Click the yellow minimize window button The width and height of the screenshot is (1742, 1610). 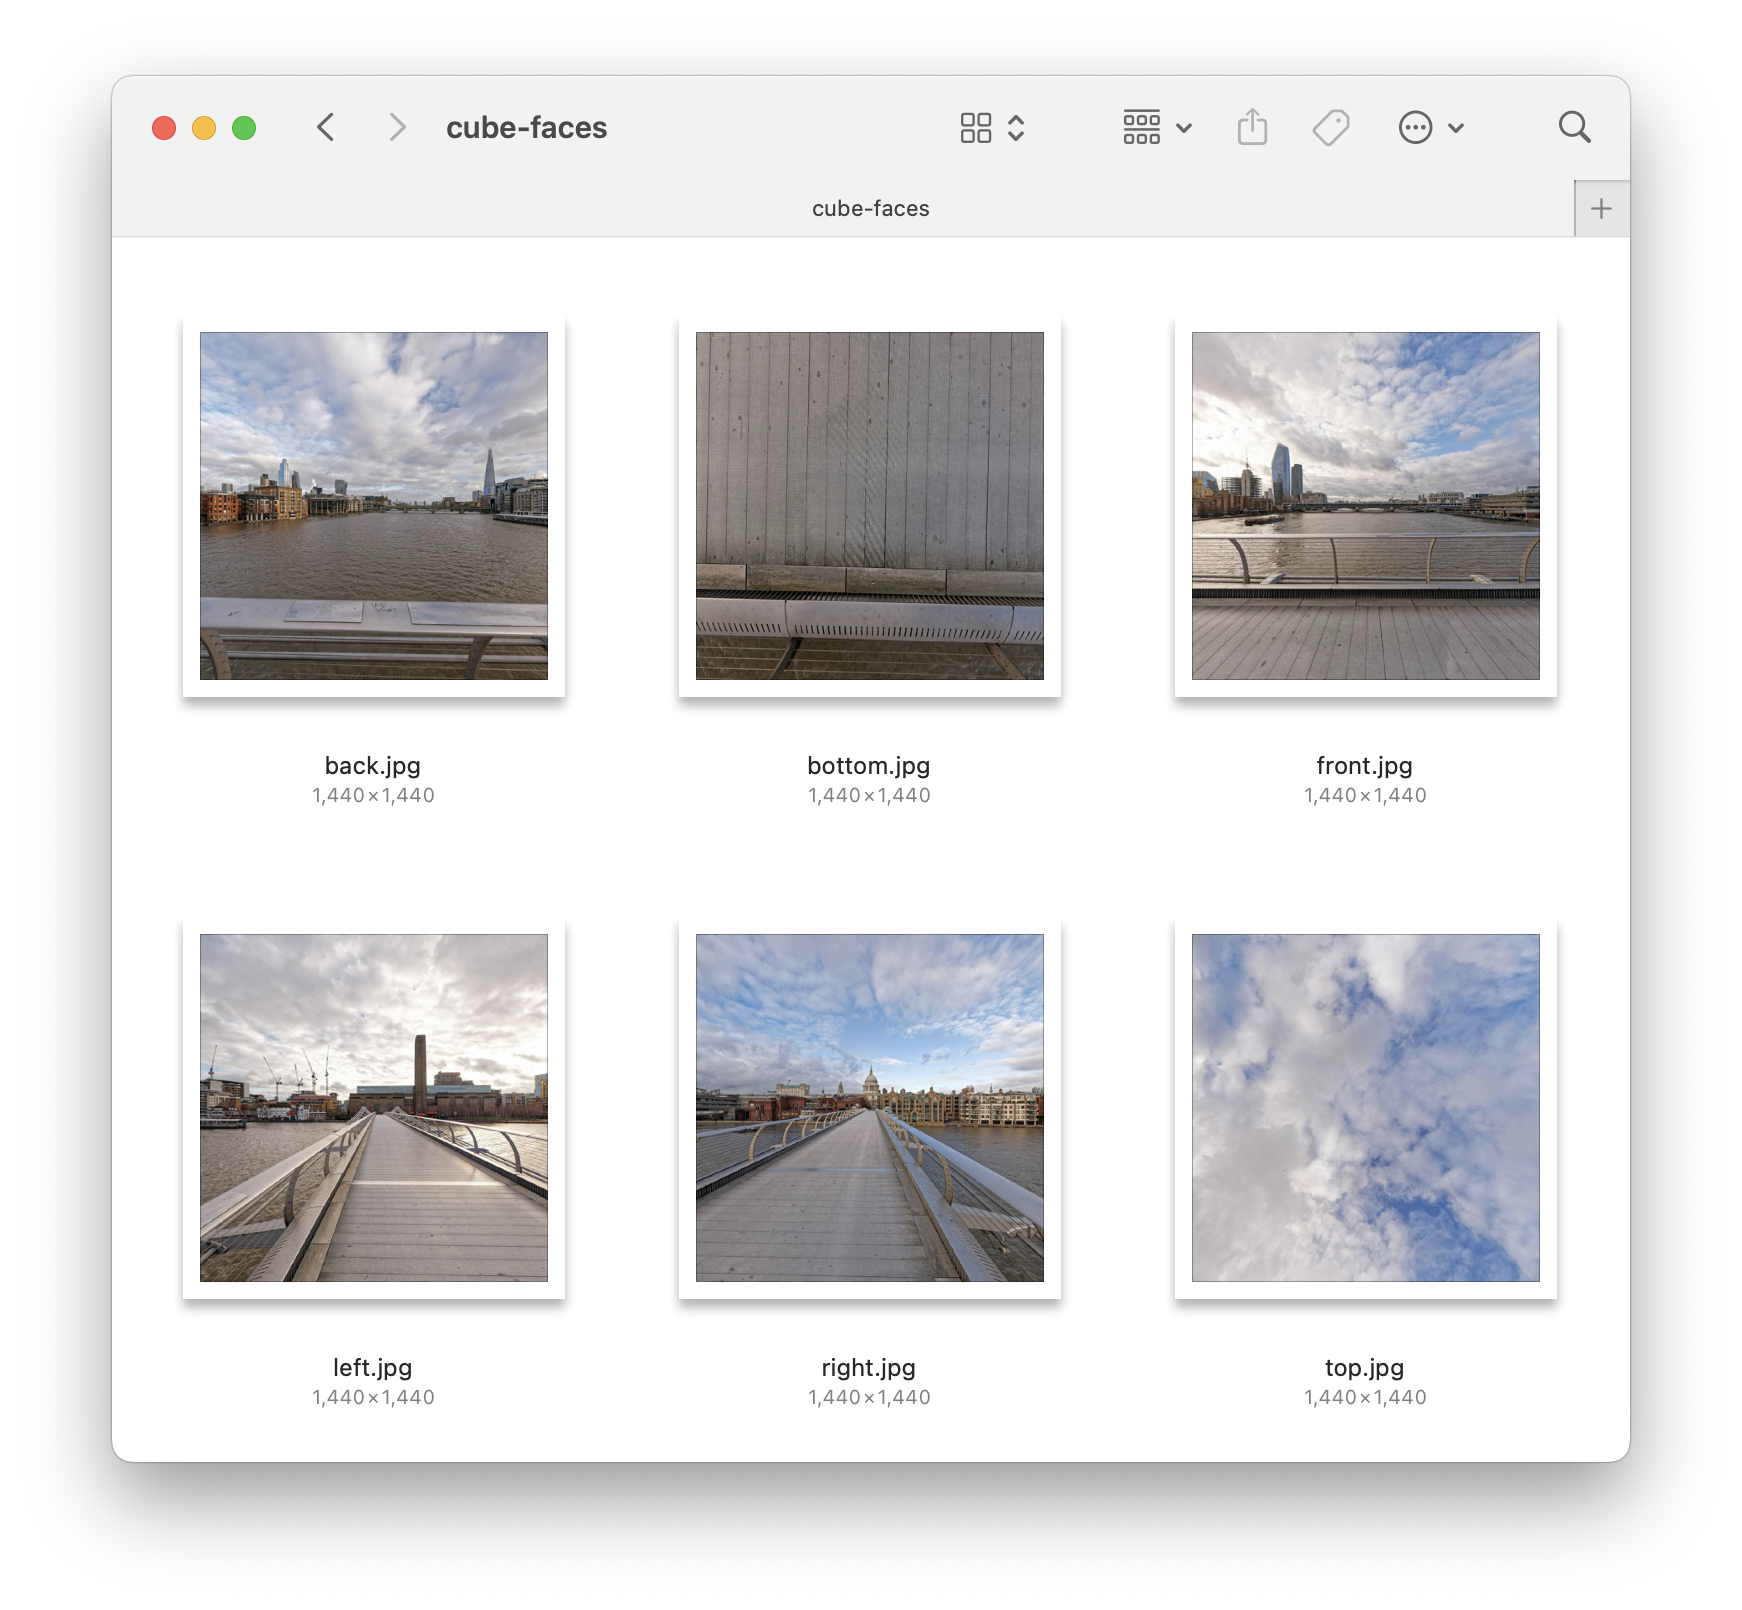204,128
